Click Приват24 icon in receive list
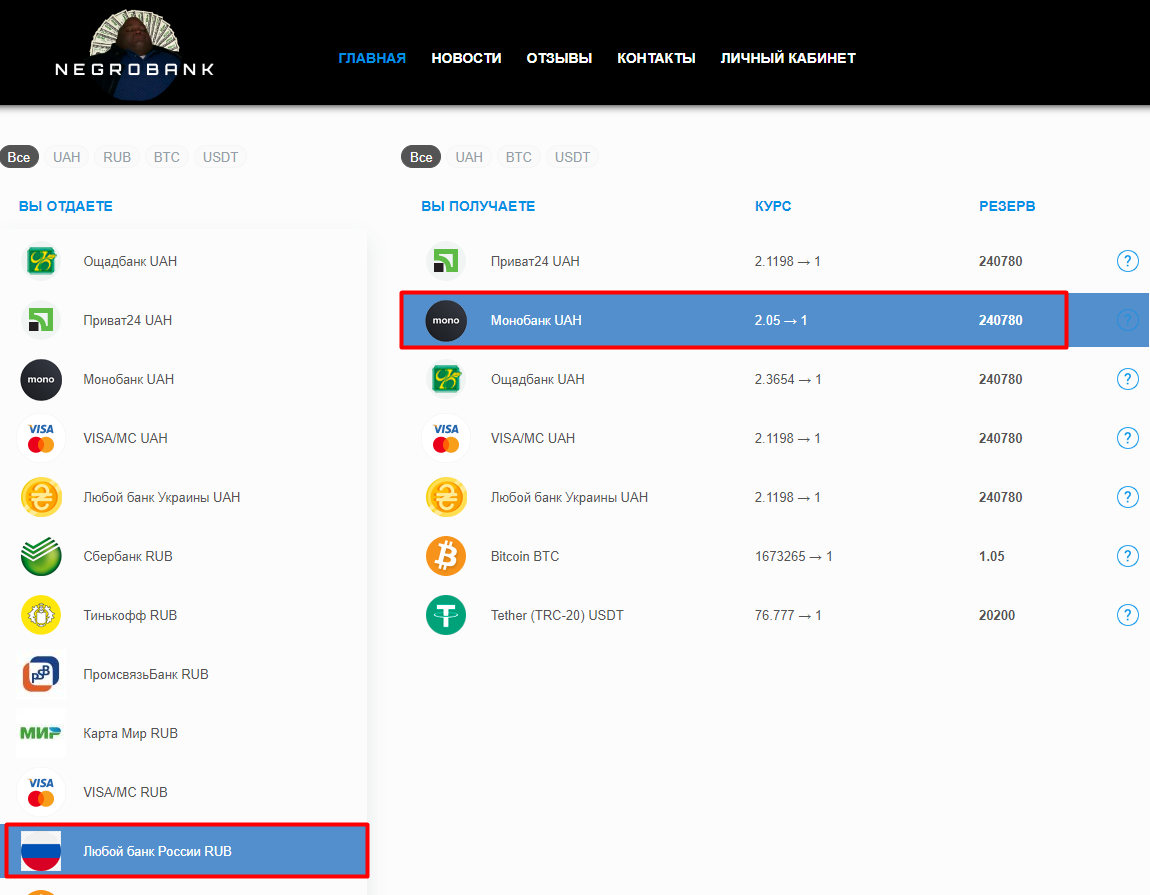This screenshot has width=1150, height=895. pyautogui.click(x=446, y=261)
